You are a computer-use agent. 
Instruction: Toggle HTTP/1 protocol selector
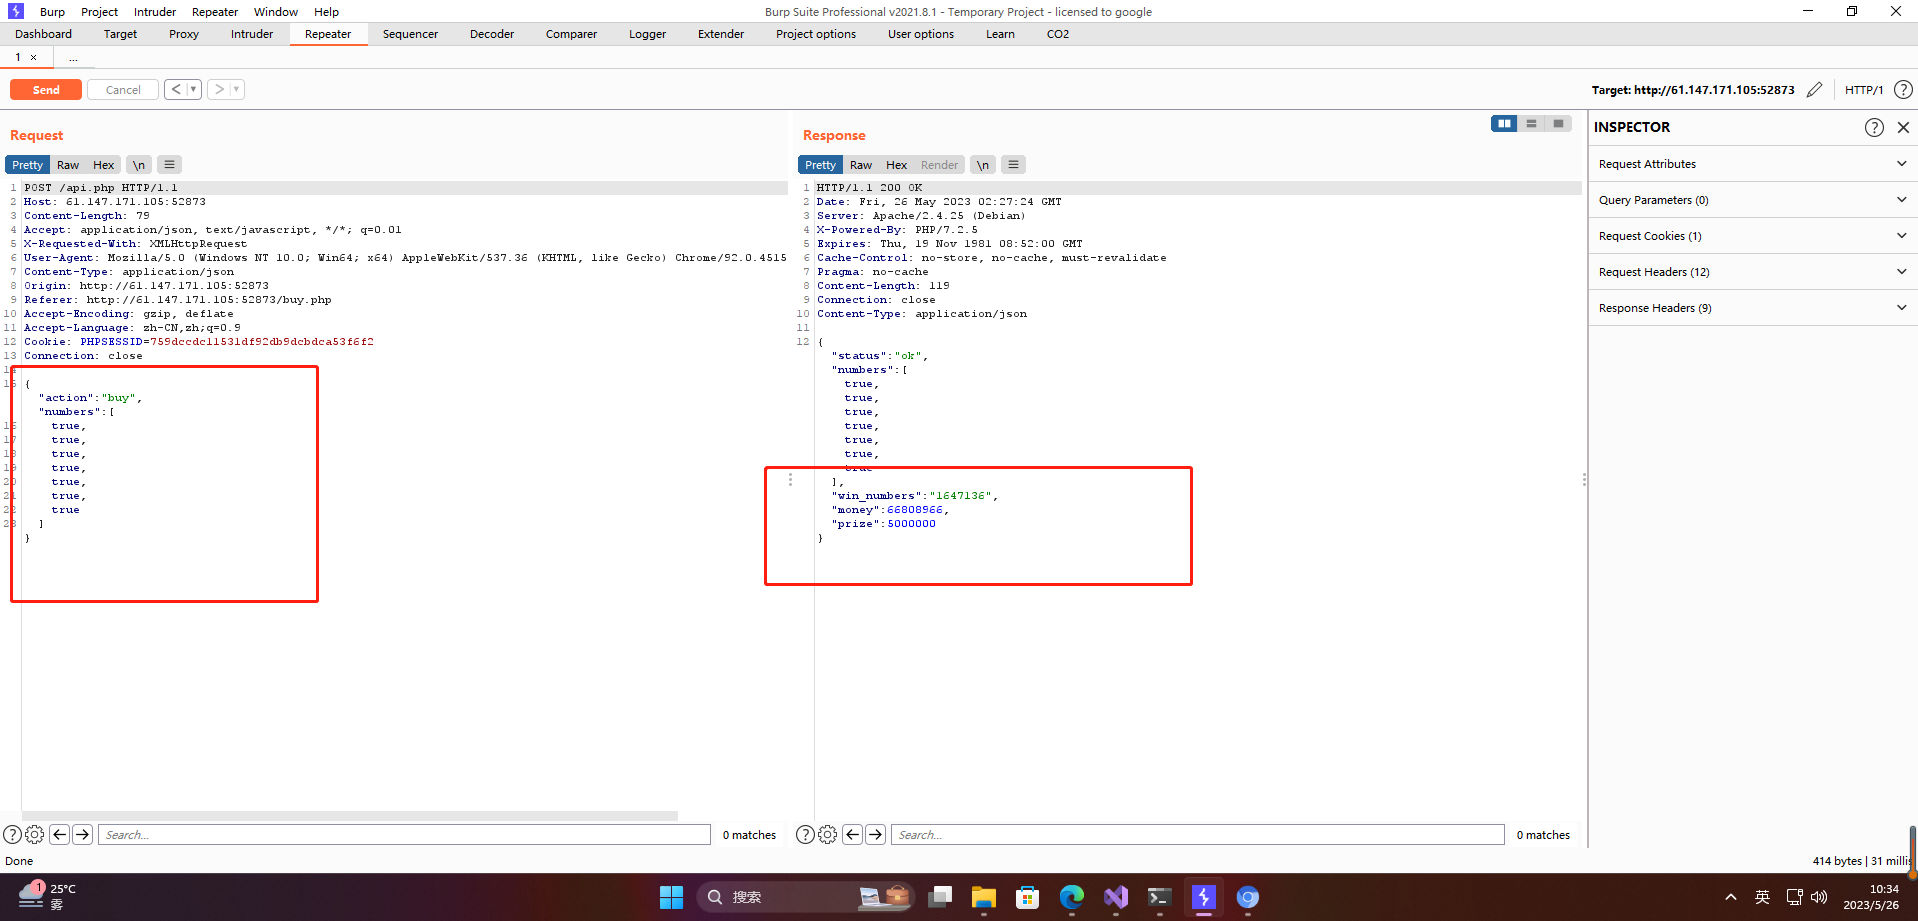pos(1864,90)
